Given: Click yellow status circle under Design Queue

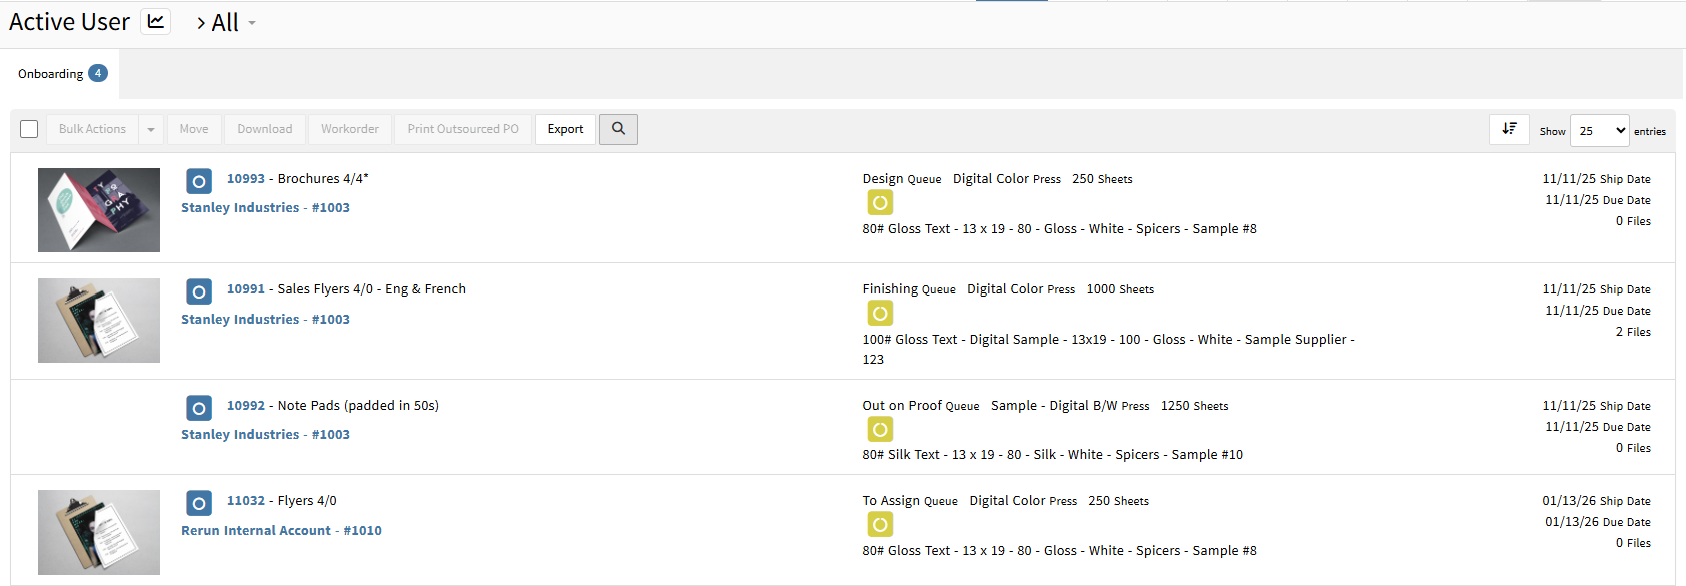Looking at the screenshot, I should (880, 203).
